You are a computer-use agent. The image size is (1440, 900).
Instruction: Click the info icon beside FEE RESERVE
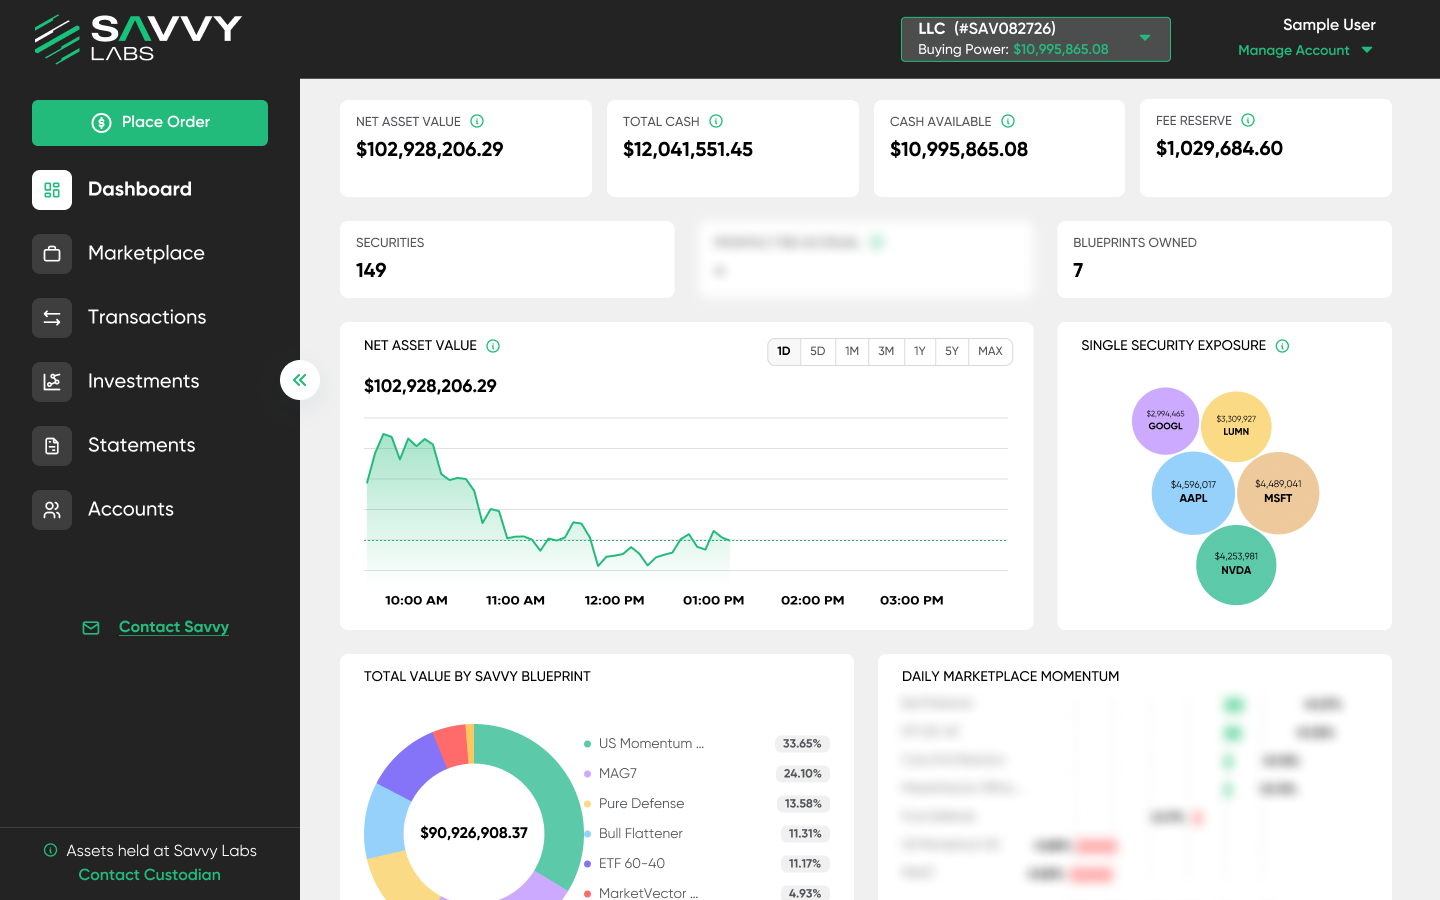(x=1247, y=119)
